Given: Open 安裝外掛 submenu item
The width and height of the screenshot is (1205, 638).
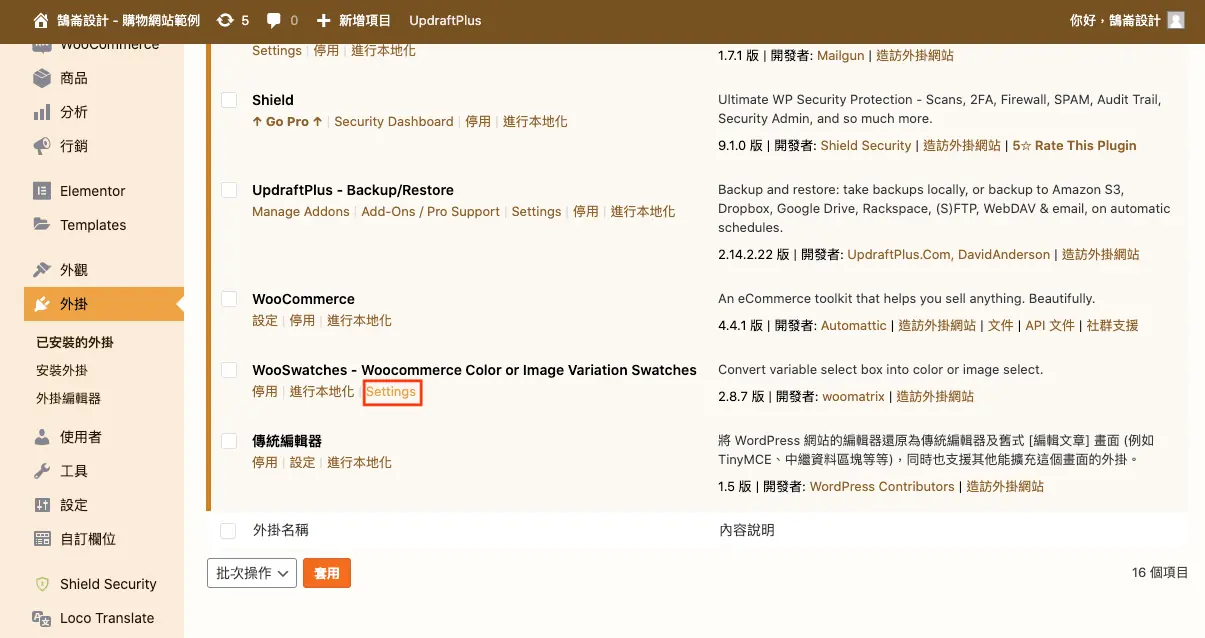Looking at the screenshot, I should coord(62,370).
